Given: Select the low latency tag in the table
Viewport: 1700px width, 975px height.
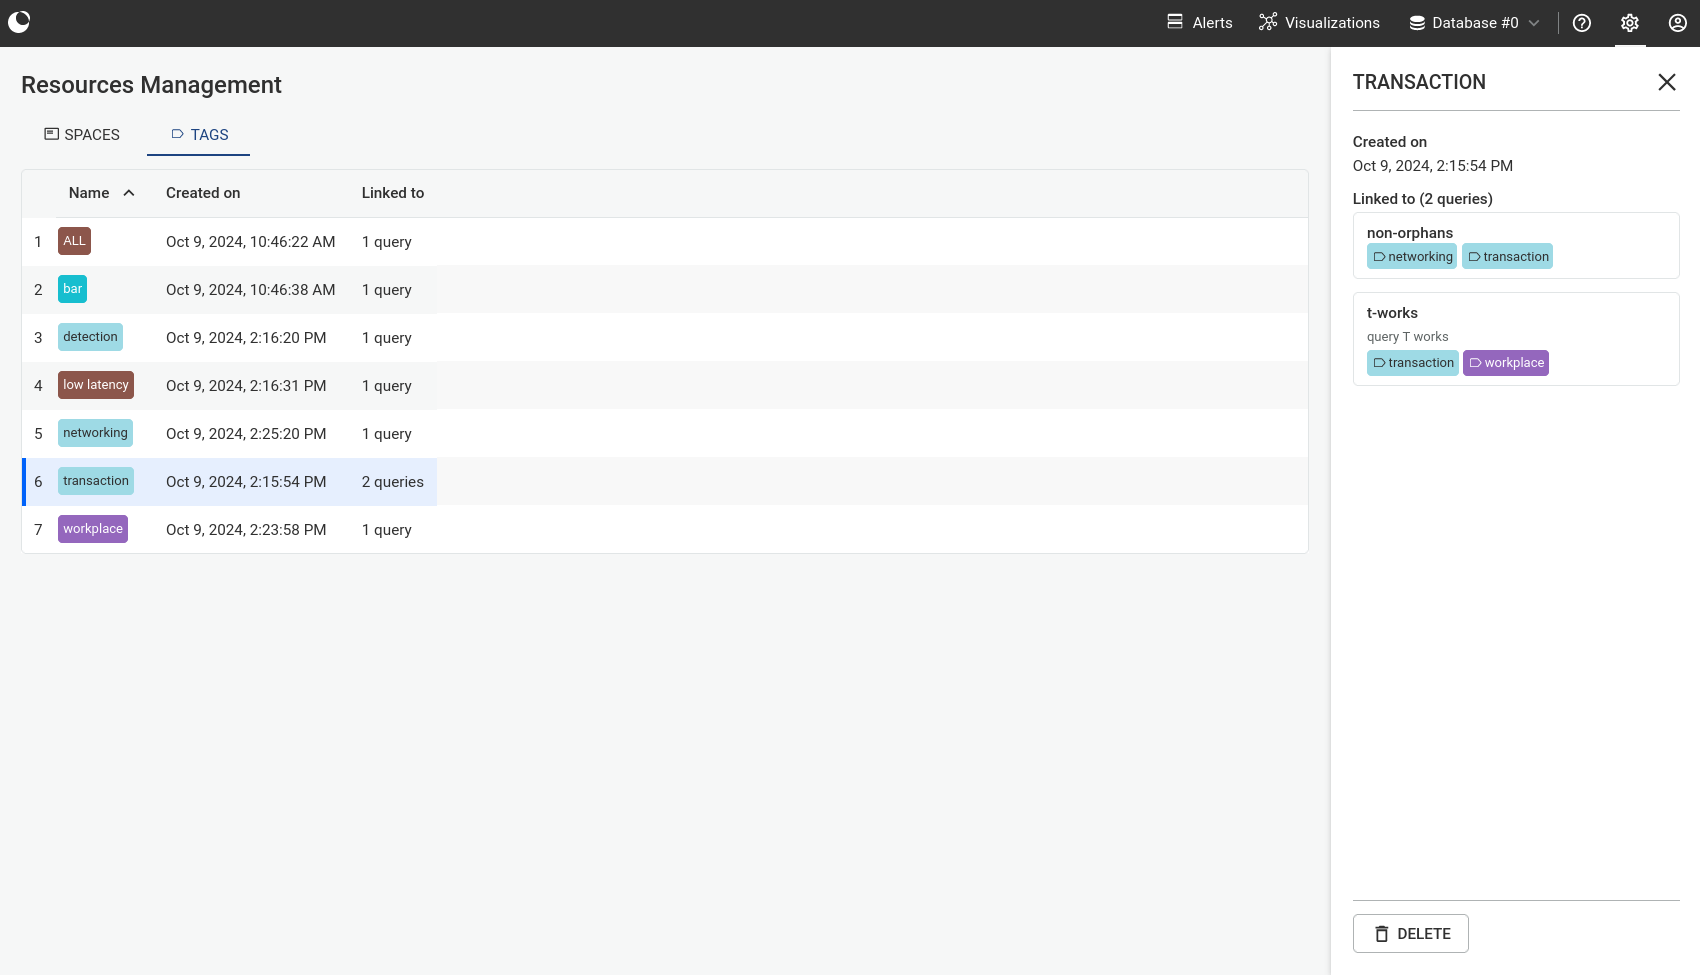Looking at the screenshot, I should coord(96,385).
